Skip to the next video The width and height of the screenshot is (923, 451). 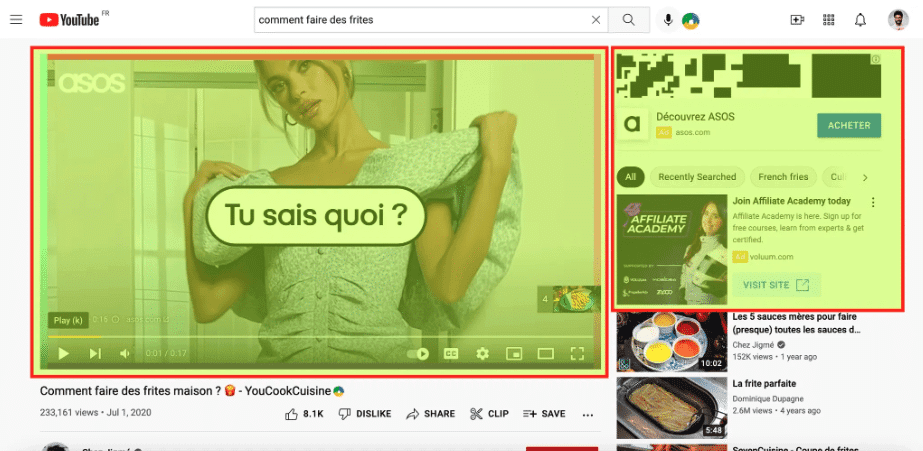tap(95, 353)
